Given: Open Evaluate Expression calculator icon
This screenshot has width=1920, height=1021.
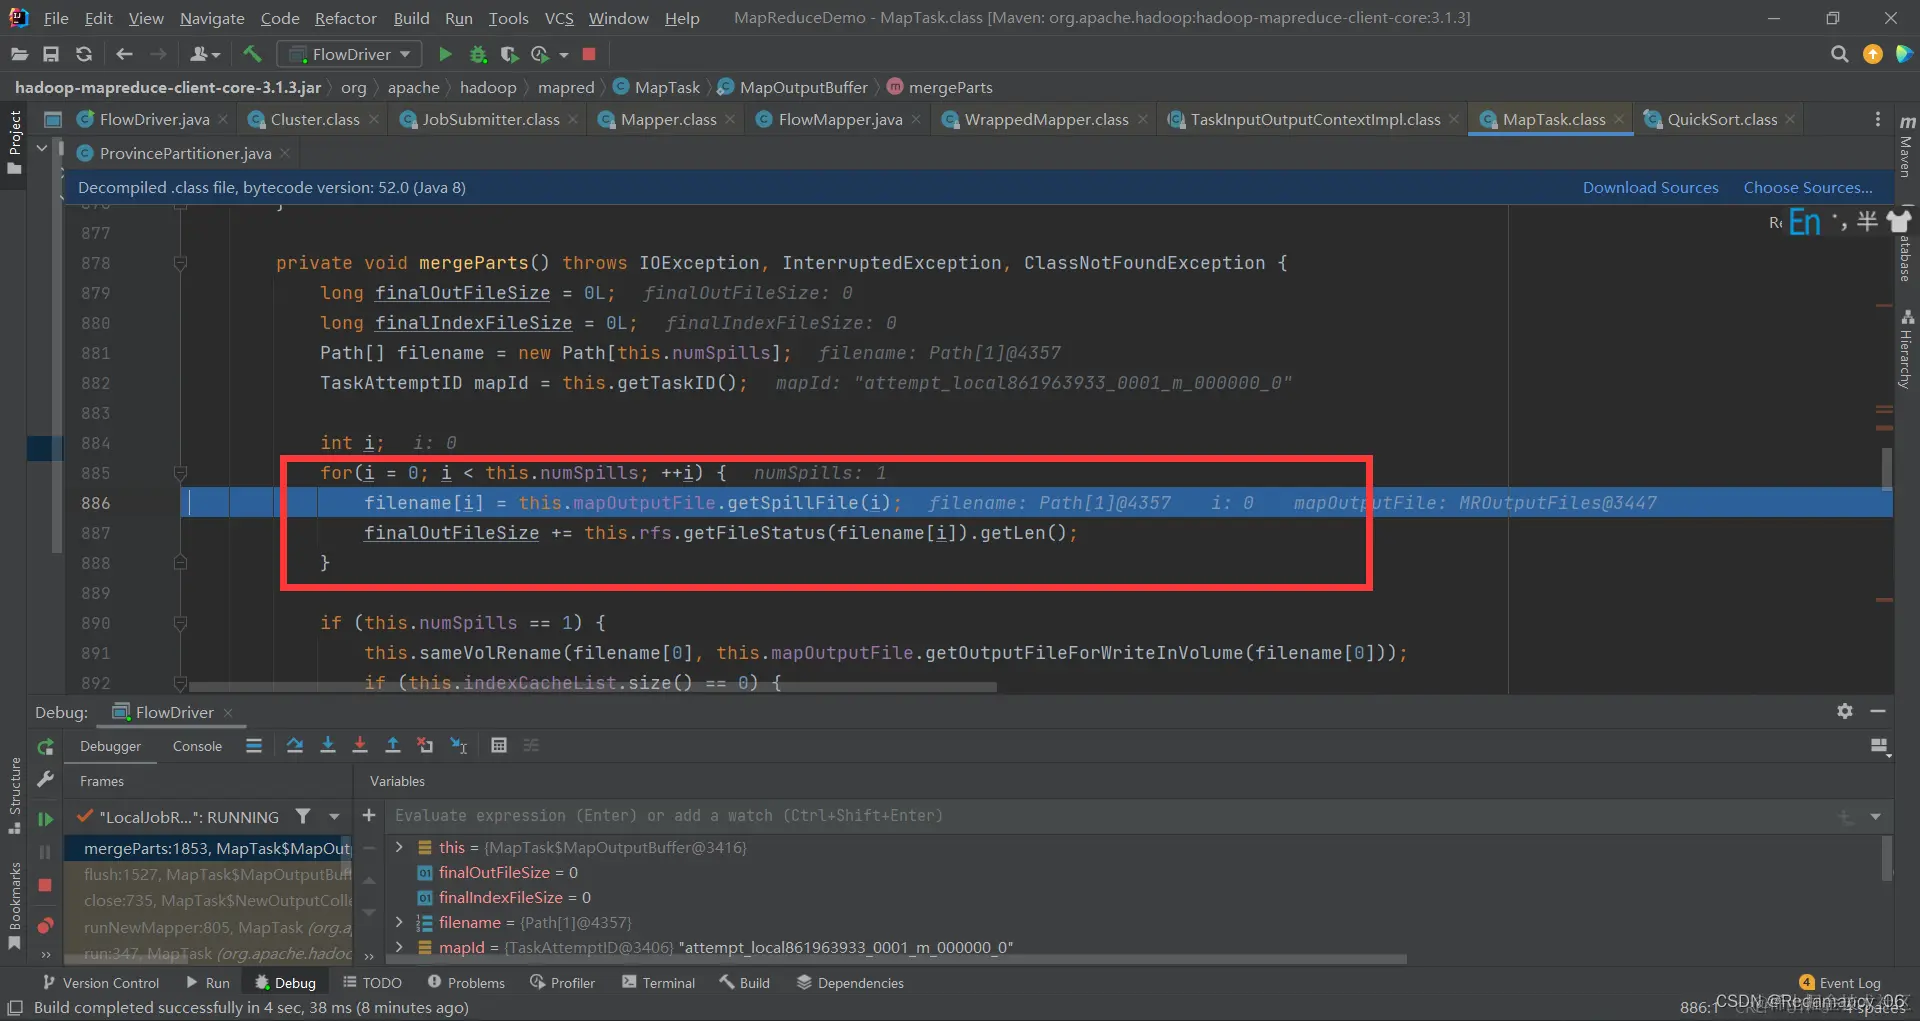Looking at the screenshot, I should coord(499,745).
